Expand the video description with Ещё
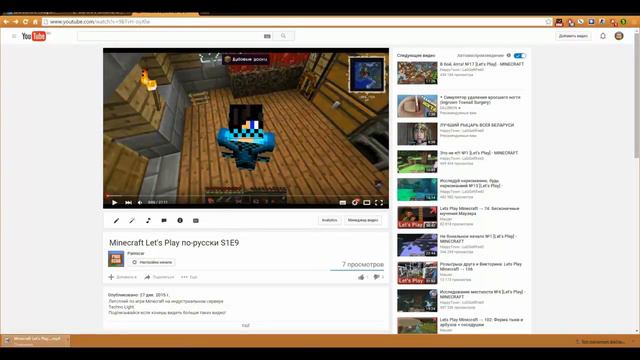This screenshot has width=640, height=360. [x=246, y=326]
